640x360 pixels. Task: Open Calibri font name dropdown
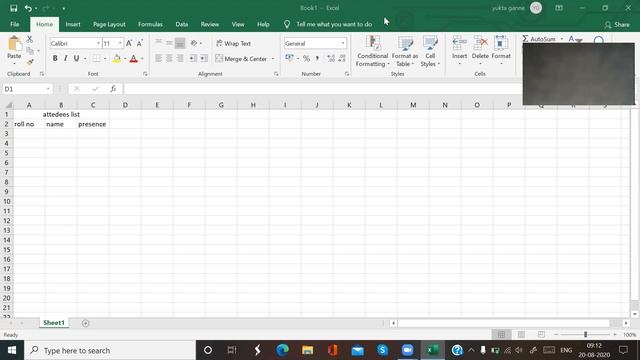[x=98, y=43]
